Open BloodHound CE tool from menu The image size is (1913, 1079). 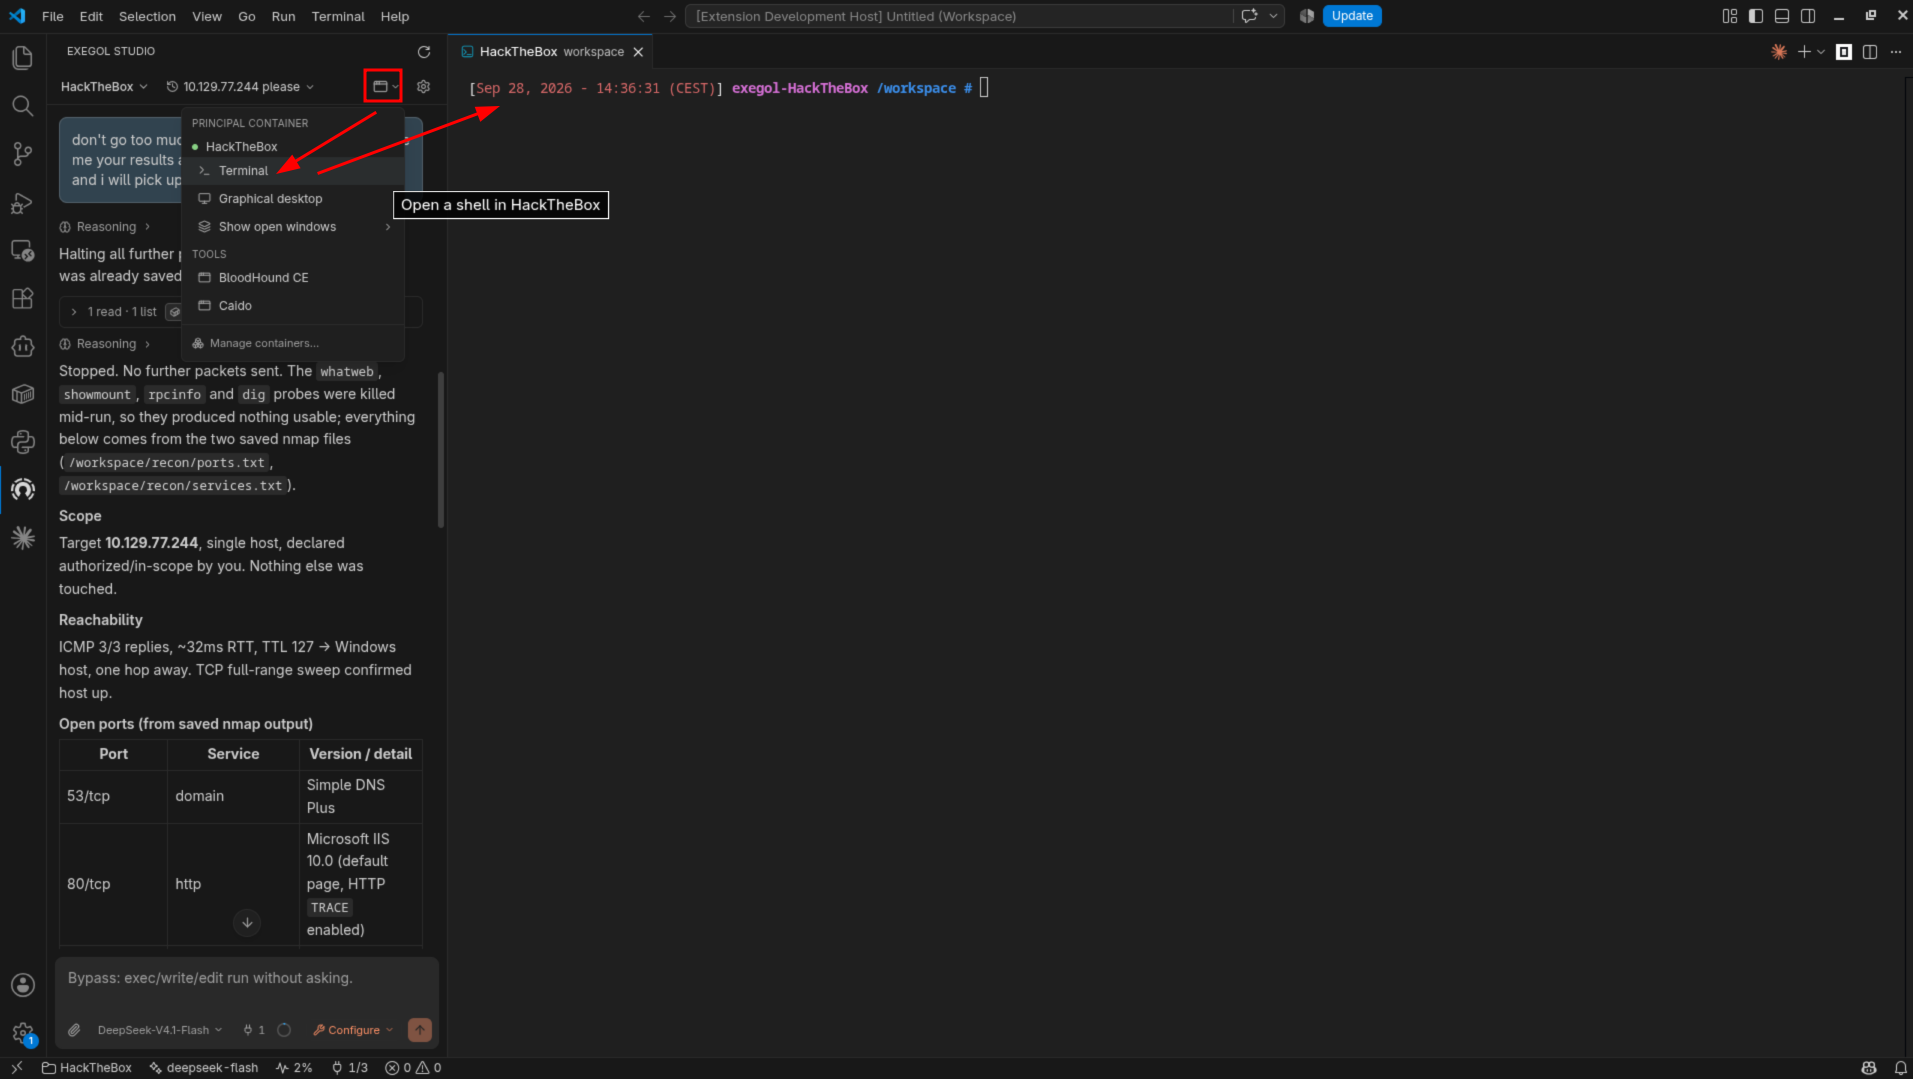coord(294,278)
